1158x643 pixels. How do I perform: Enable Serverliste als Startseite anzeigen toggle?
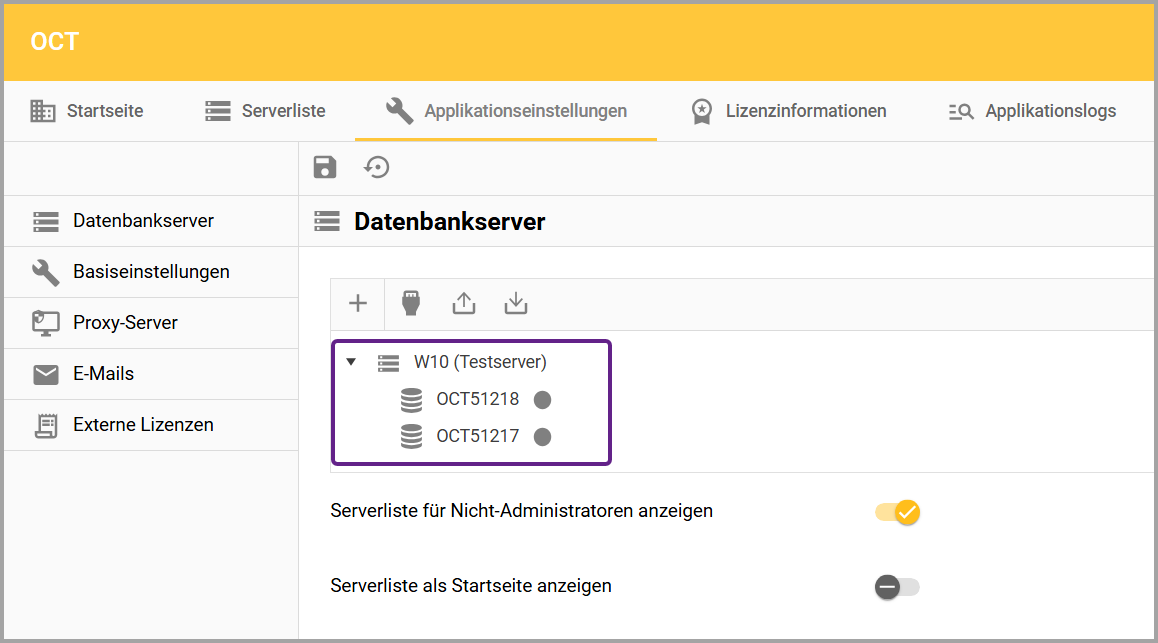(x=896, y=587)
